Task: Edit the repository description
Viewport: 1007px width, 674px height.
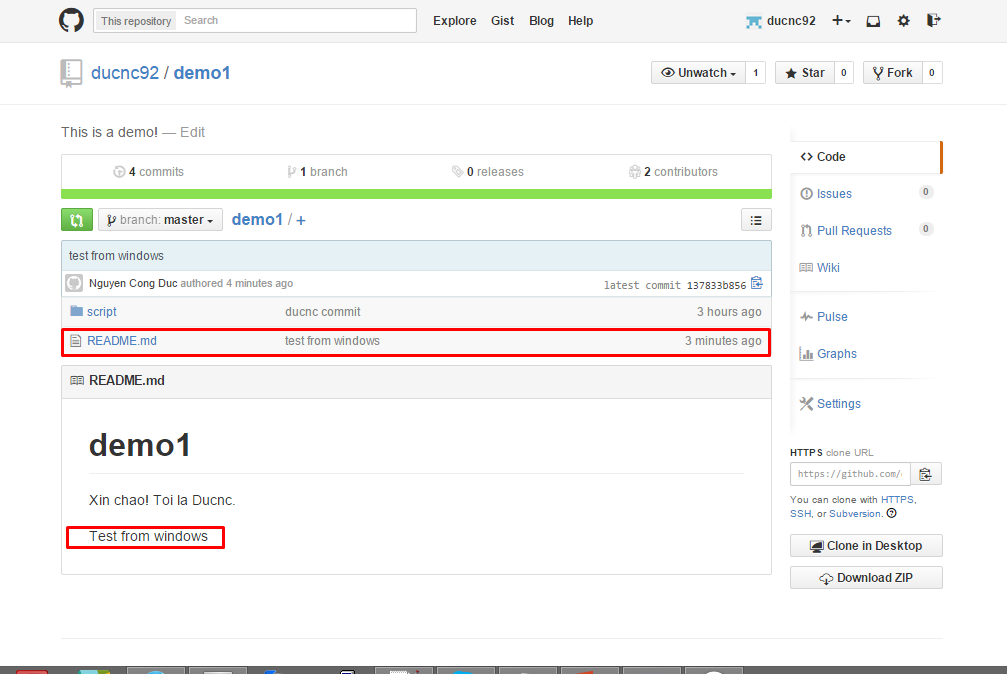Action: [192, 132]
